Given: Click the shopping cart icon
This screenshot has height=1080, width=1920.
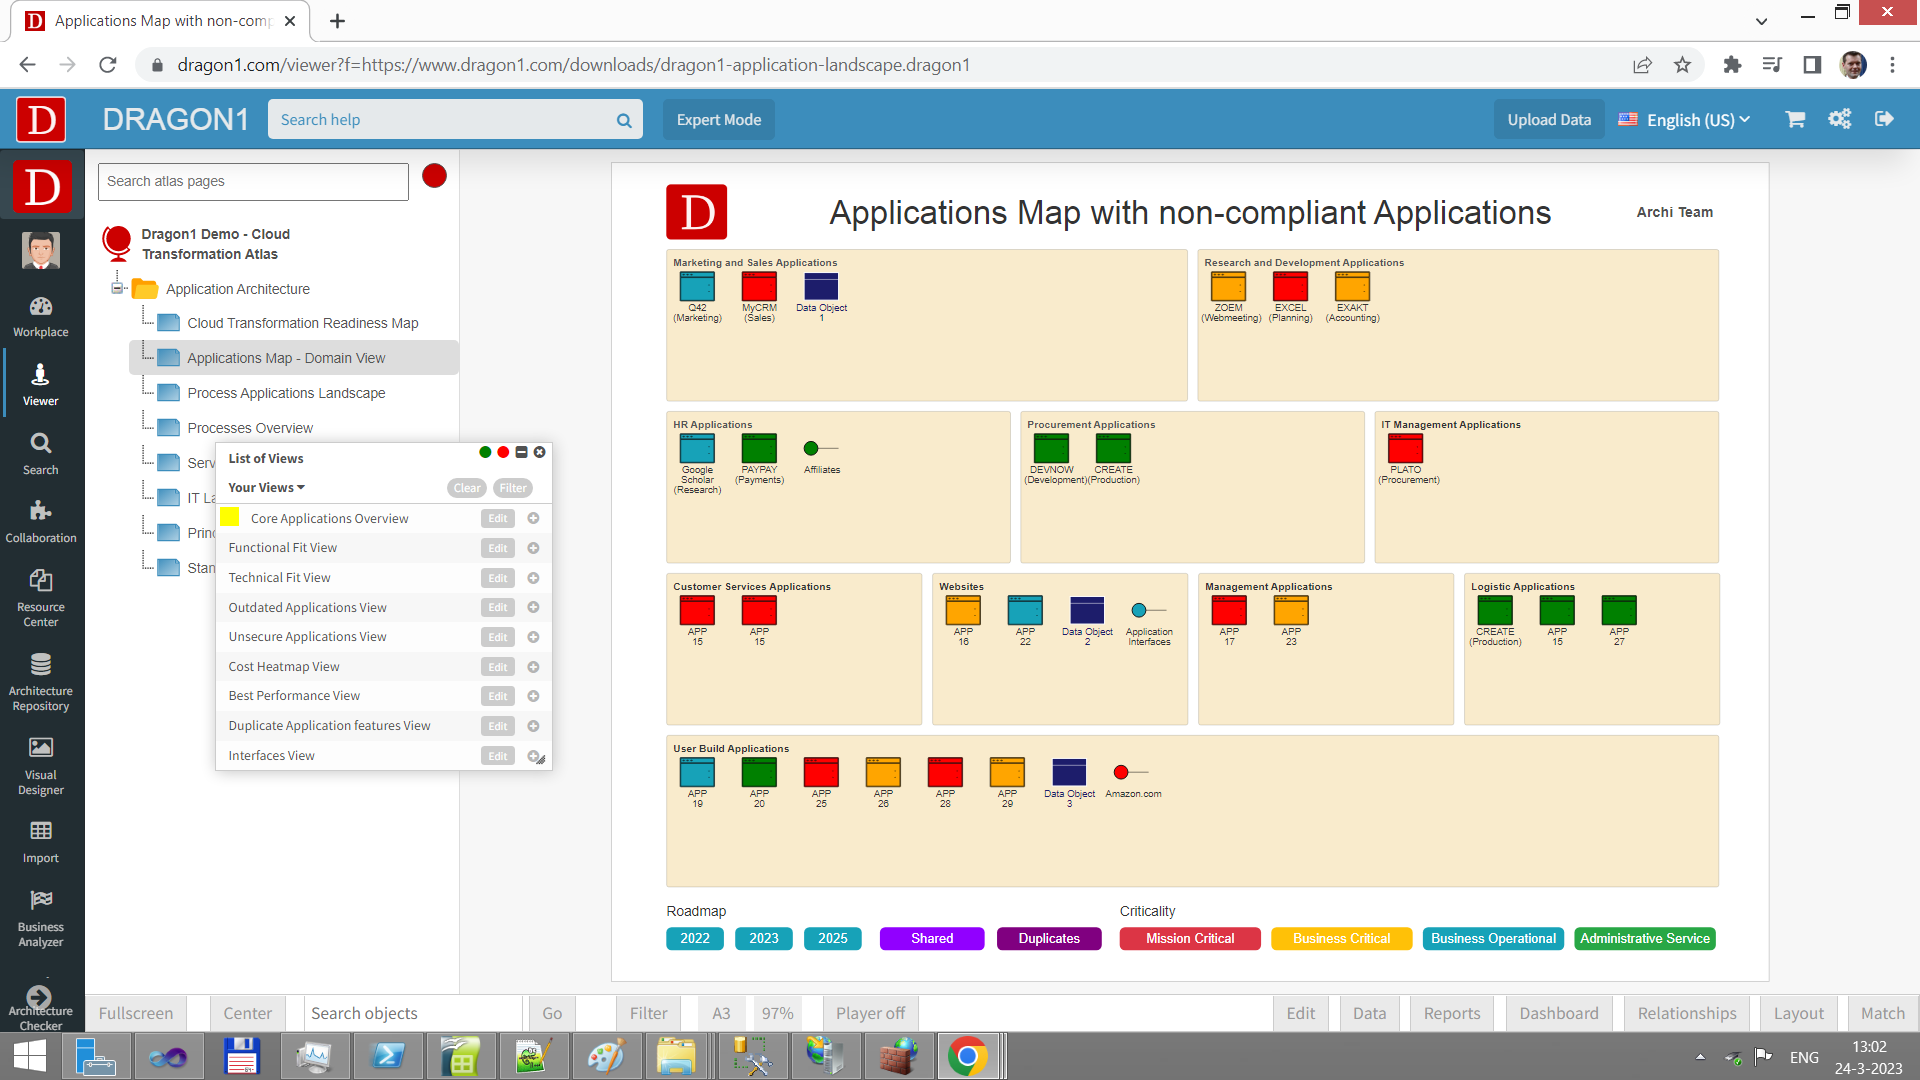Looking at the screenshot, I should [1795, 119].
